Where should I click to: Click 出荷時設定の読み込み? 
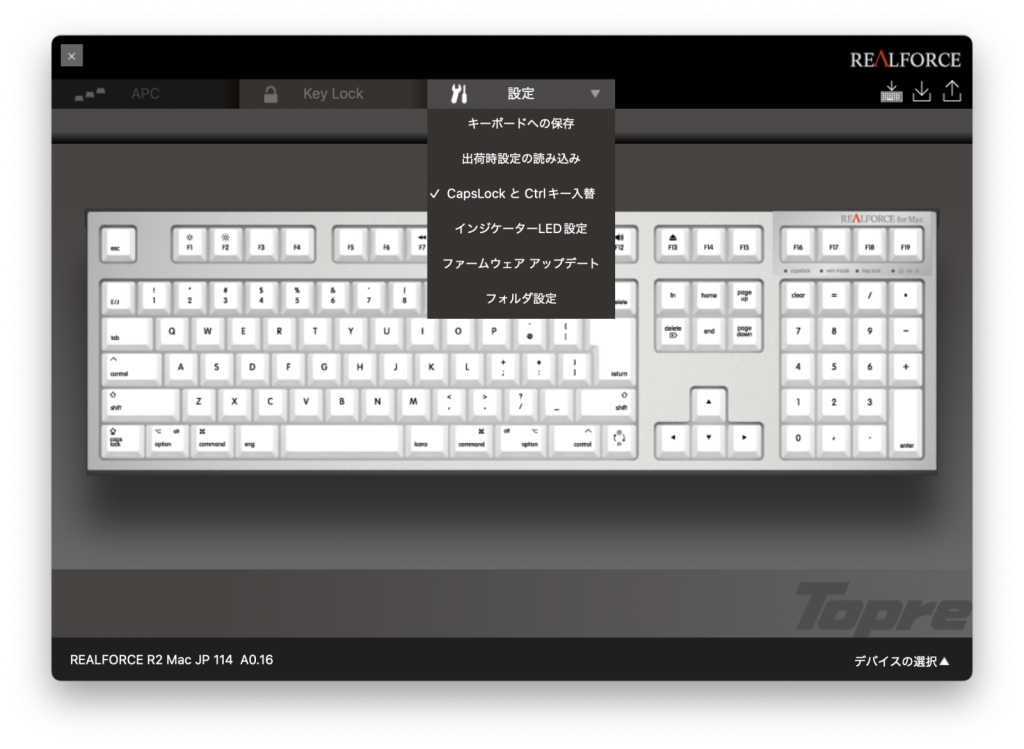(x=521, y=158)
